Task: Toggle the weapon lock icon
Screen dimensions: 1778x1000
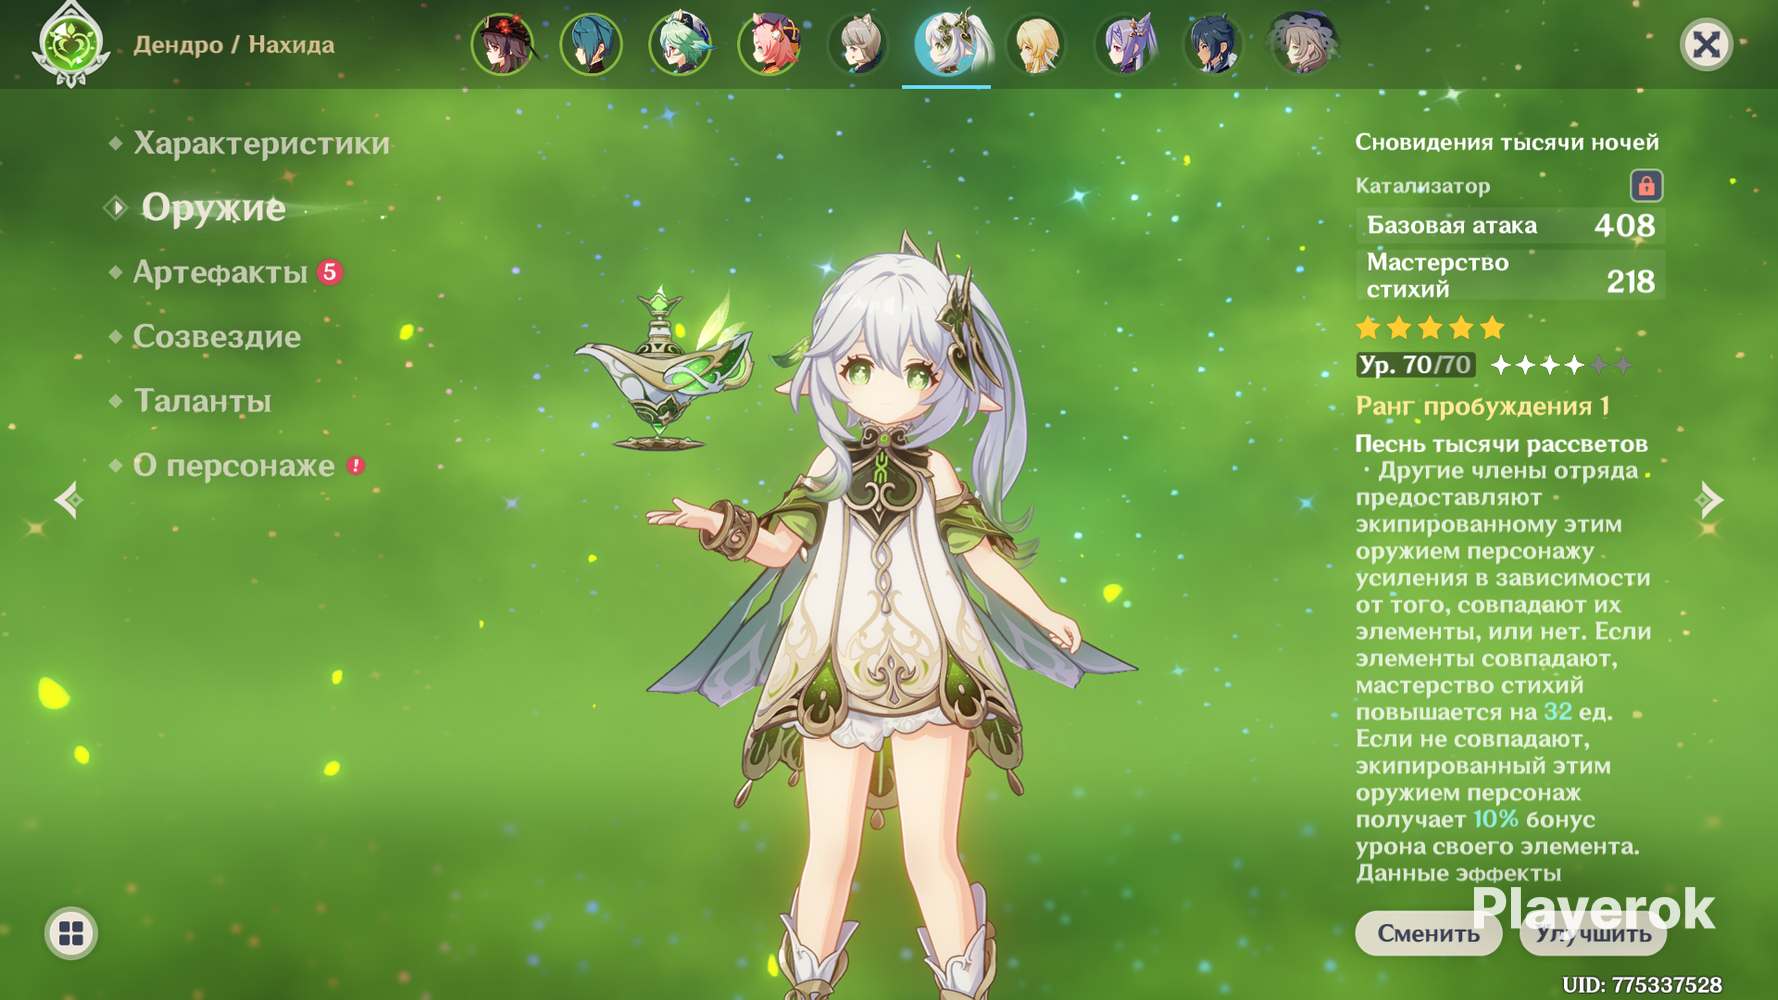Action: click(1646, 185)
